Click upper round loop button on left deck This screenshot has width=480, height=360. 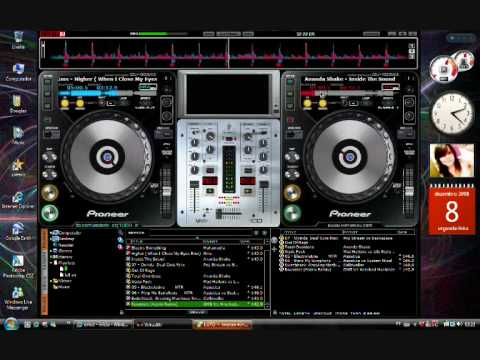(x=167, y=103)
